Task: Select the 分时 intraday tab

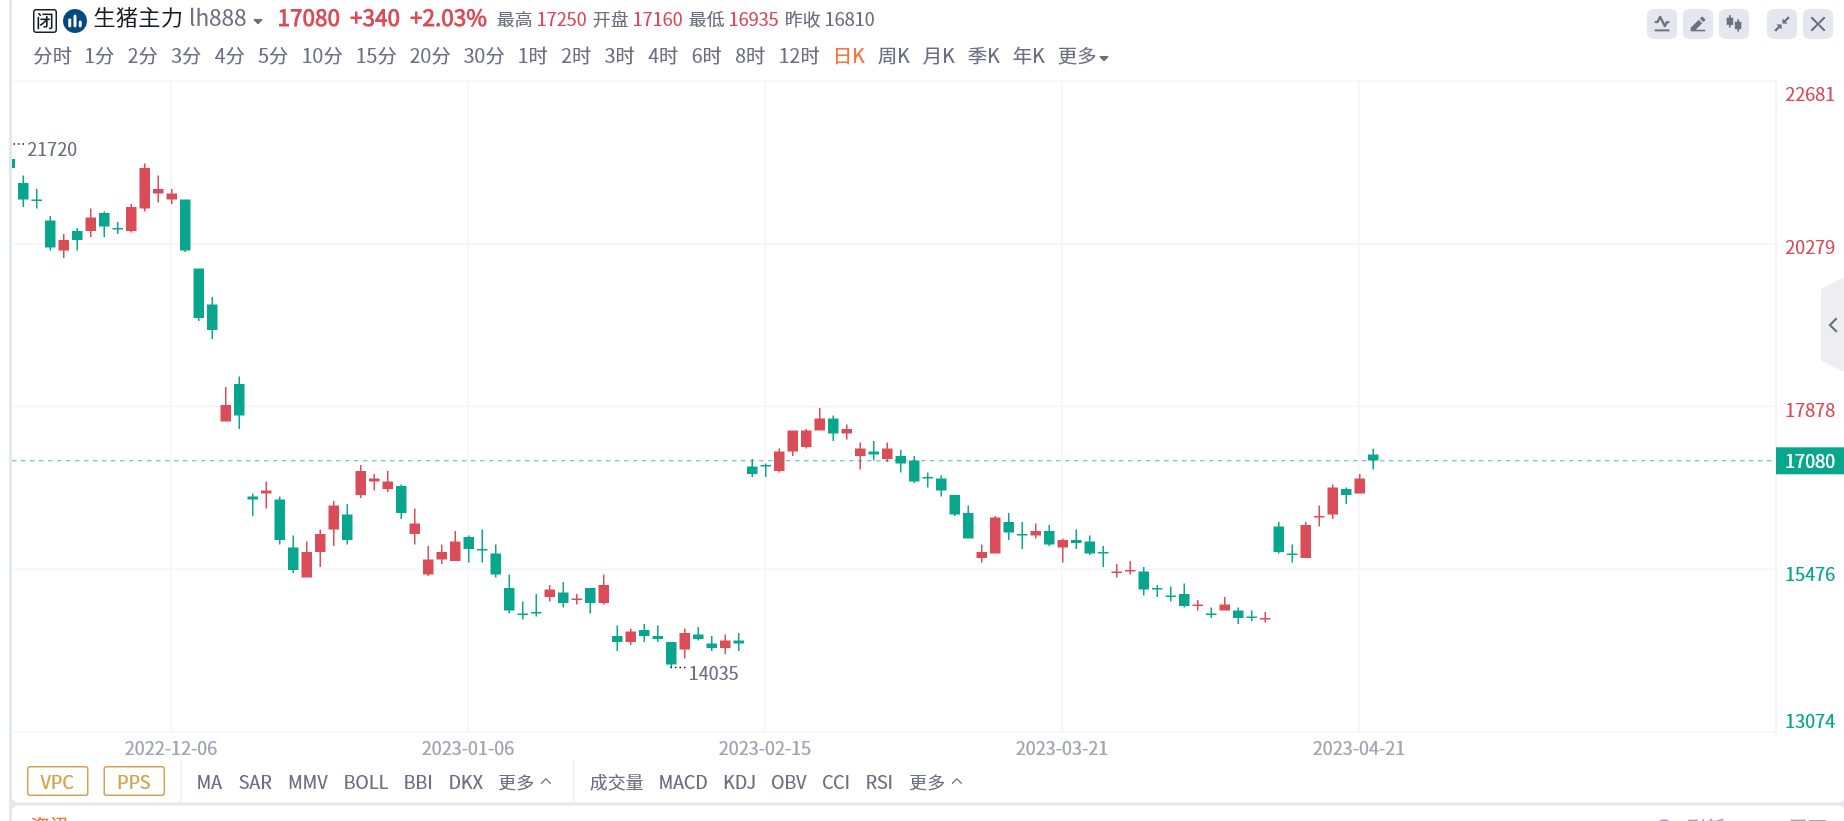Action: click(52, 56)
